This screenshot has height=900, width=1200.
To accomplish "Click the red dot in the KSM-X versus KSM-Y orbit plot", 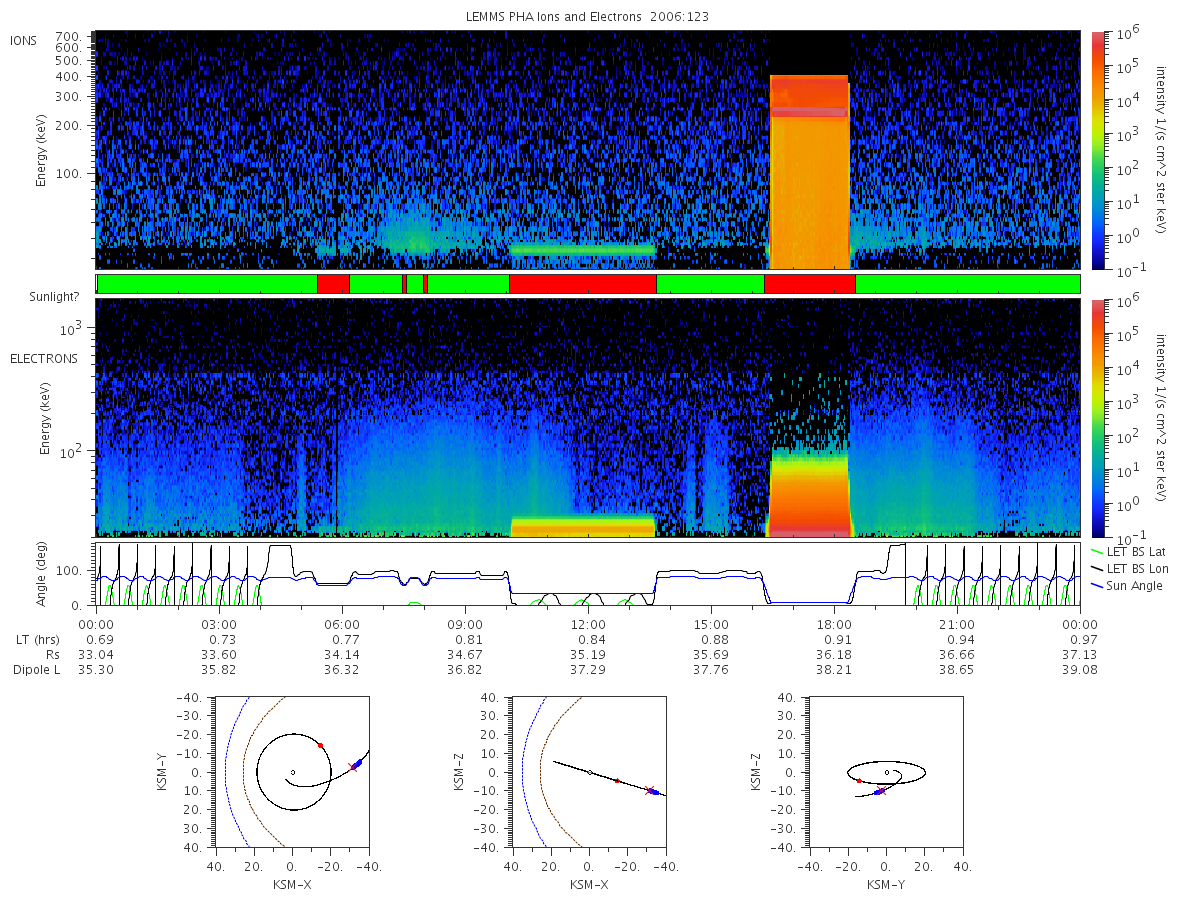I will (320, 745).
